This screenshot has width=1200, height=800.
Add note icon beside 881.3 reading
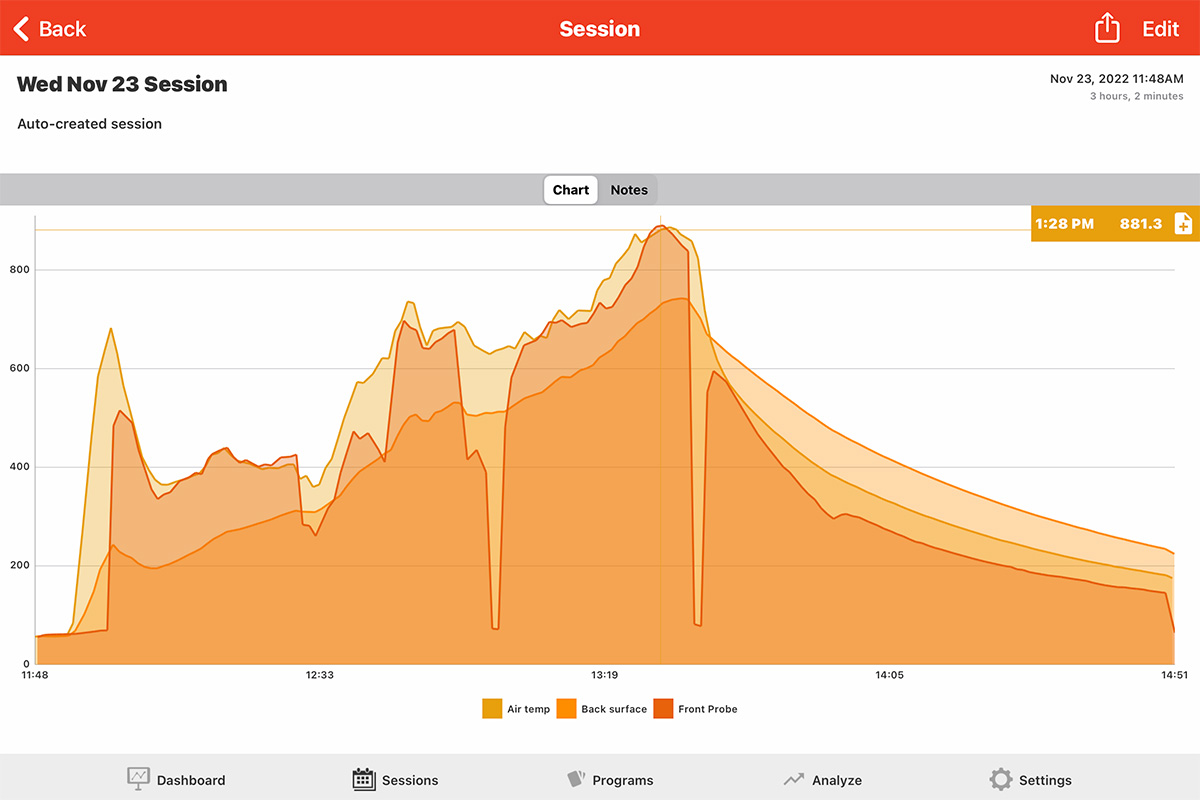tap(1183, 224)
